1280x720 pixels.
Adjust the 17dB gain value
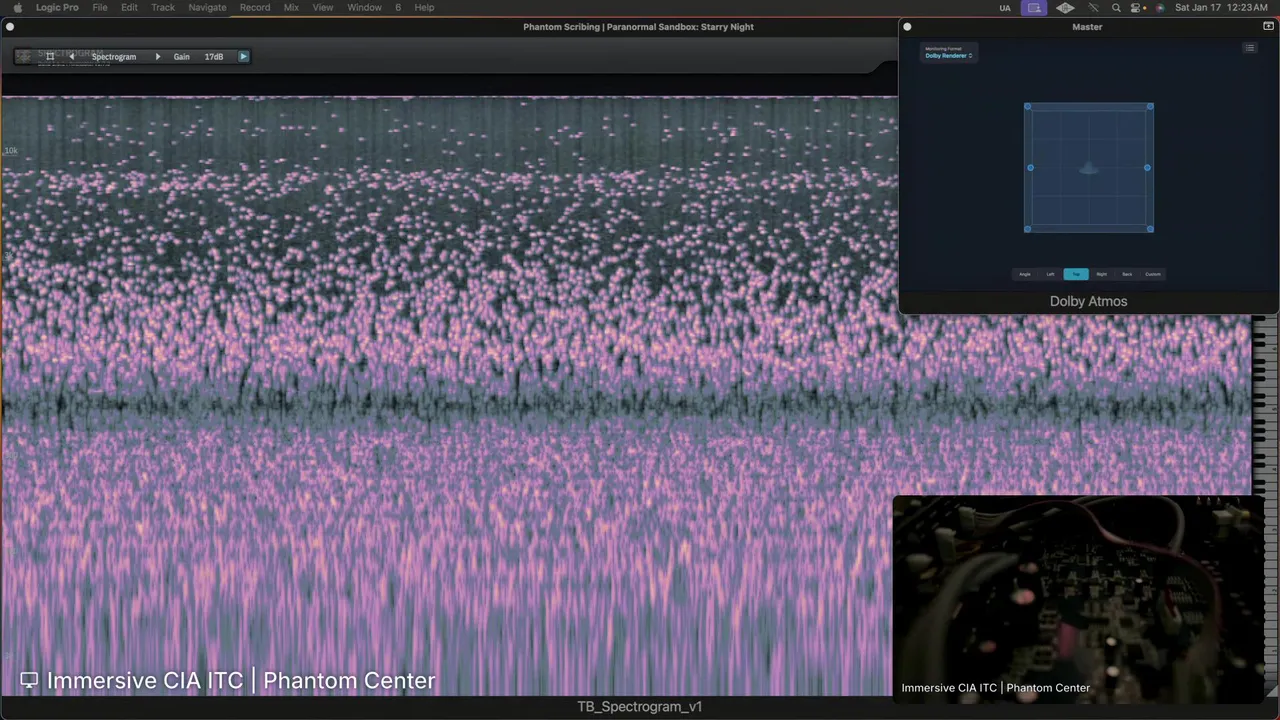pyautogui.click(x=214, y=57)
